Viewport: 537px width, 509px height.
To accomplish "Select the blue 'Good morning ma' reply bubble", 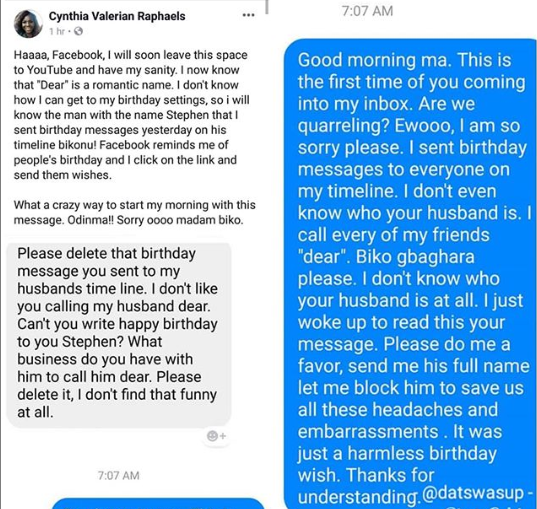I will pyautogui.click(x=410, y=274).
